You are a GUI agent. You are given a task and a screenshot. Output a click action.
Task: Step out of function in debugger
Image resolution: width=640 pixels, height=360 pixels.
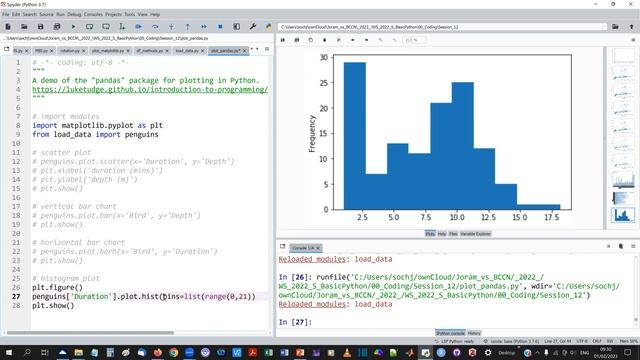click(x=187, y=27)
